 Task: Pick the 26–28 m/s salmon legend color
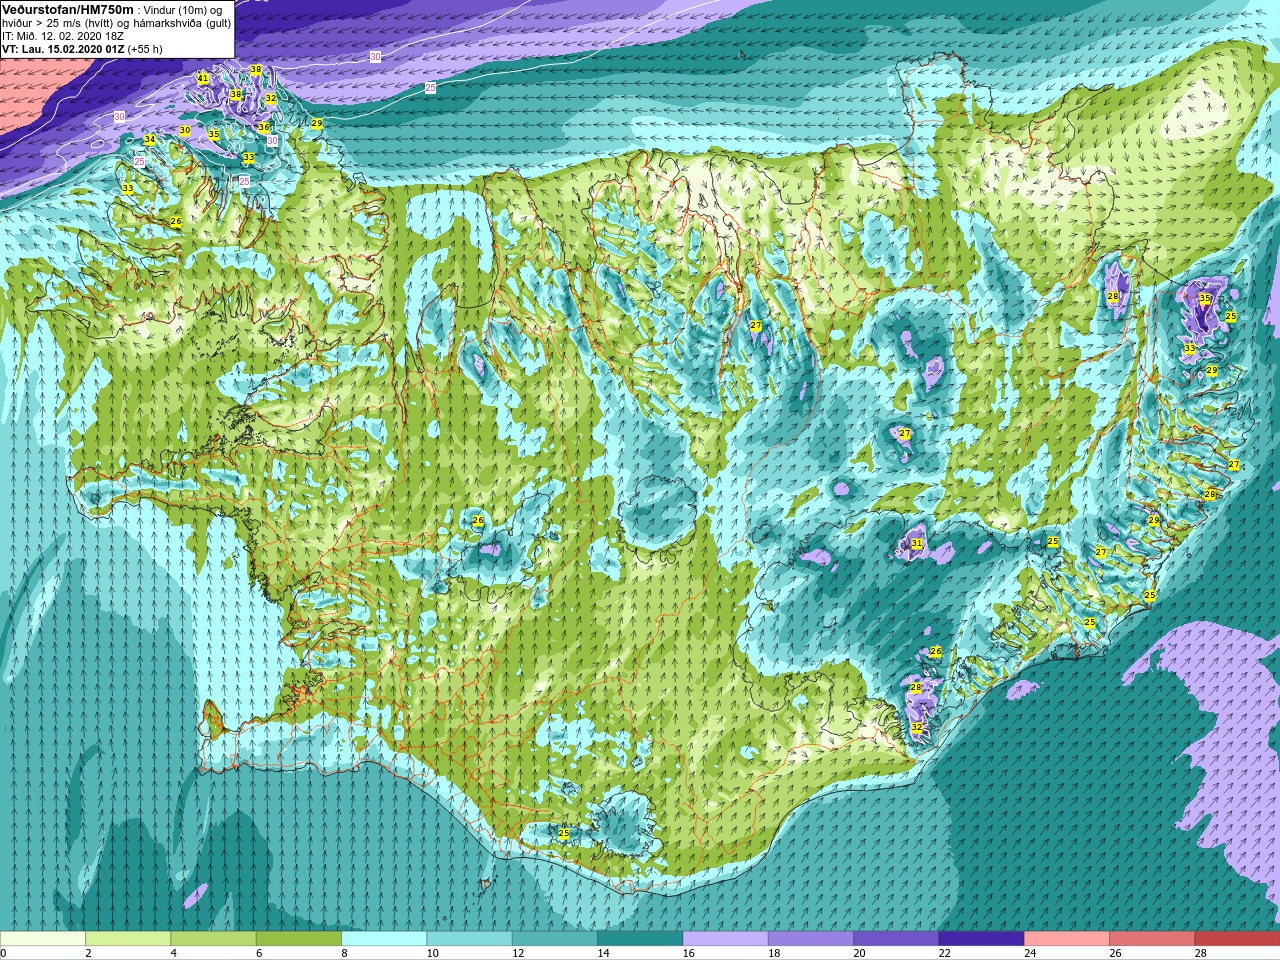(x=1151, y=939)
